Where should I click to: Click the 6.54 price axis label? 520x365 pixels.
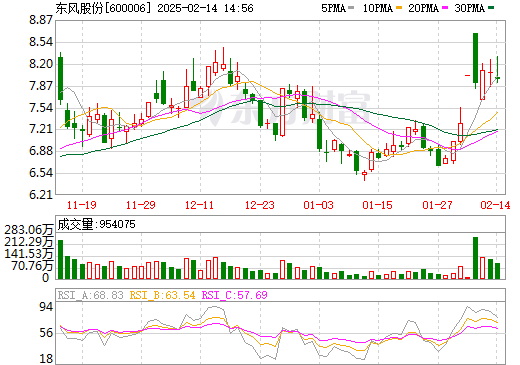(x=41, y=173)
